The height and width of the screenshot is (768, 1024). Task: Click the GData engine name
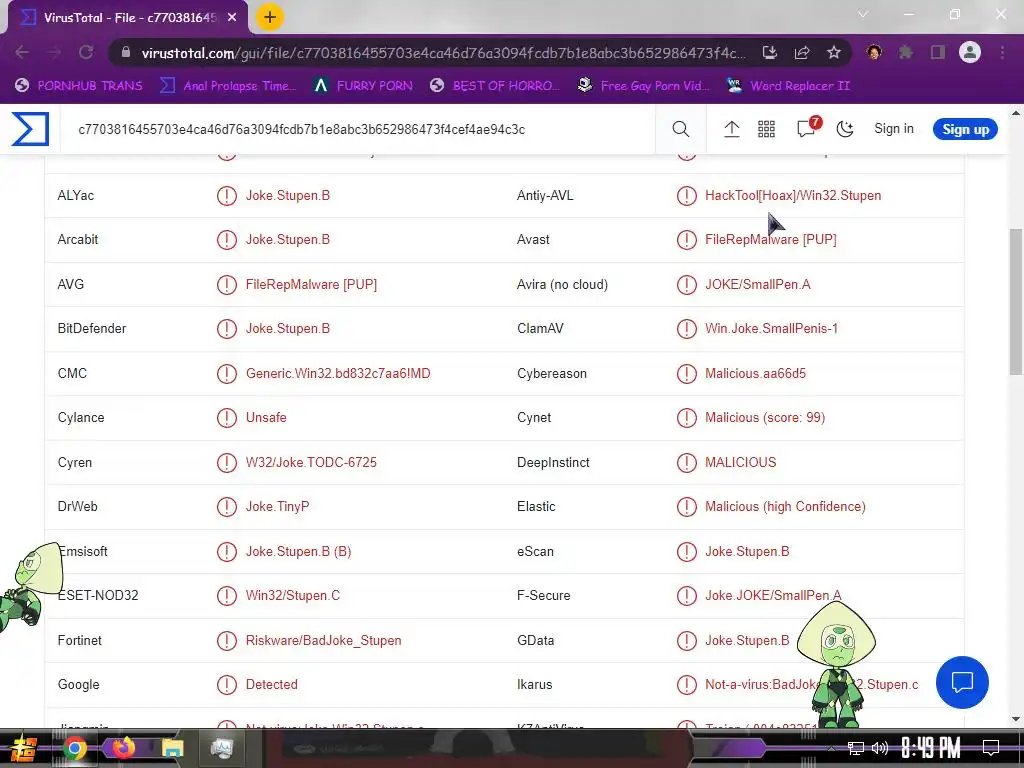pos(536,641)
